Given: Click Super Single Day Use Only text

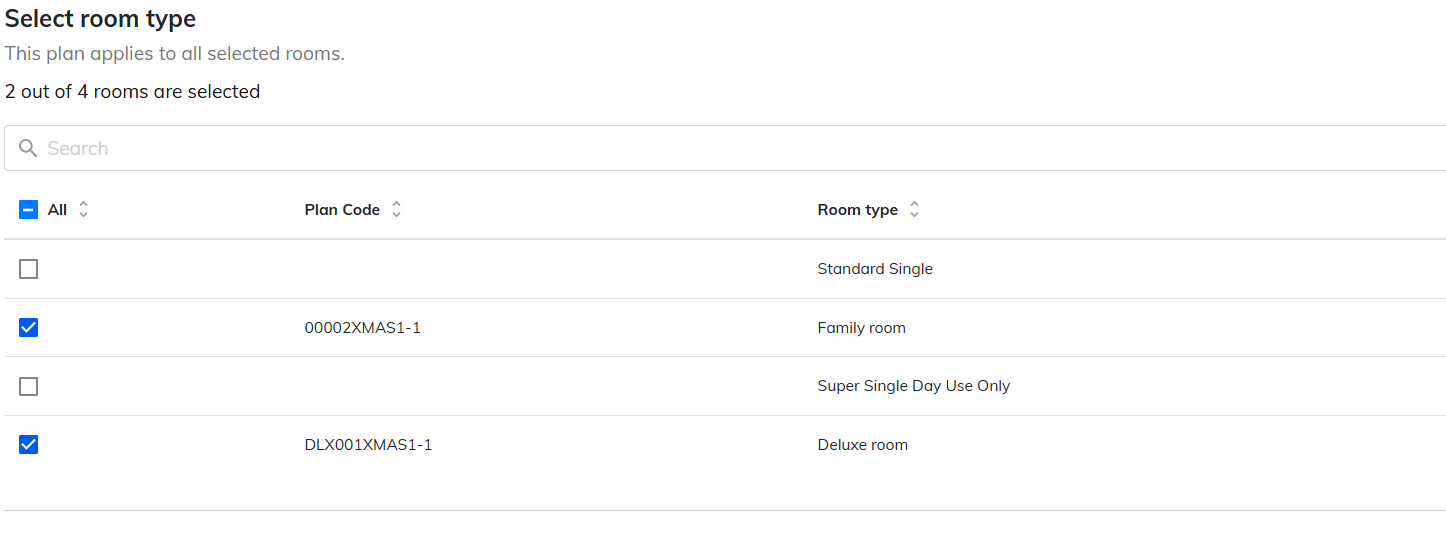Looking at the screenshot, I should [913, 386].
